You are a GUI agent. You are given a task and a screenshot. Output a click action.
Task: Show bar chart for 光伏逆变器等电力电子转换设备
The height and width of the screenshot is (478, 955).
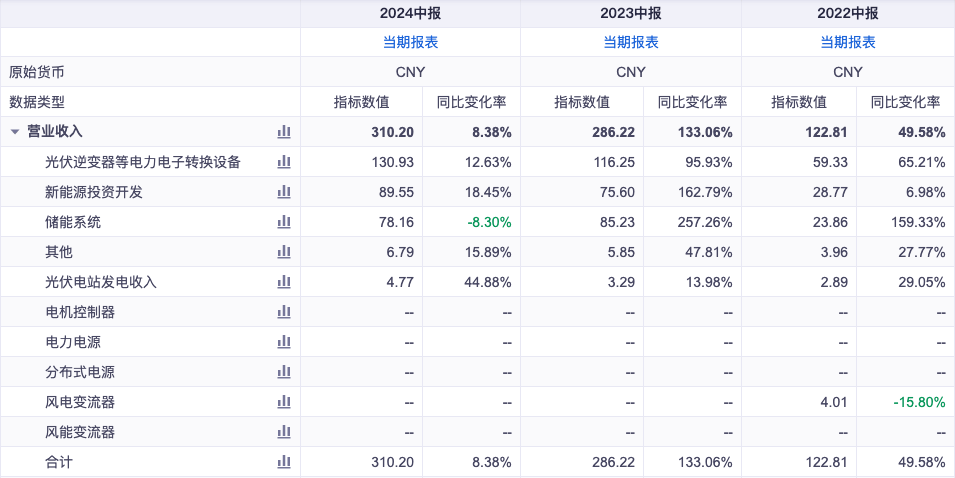(x=284, y=162)
